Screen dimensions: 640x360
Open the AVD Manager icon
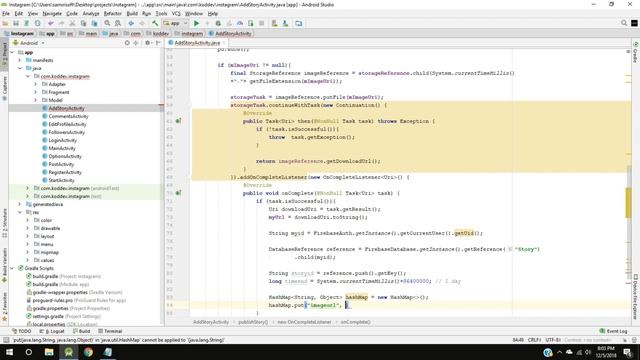tap(274, 24)
